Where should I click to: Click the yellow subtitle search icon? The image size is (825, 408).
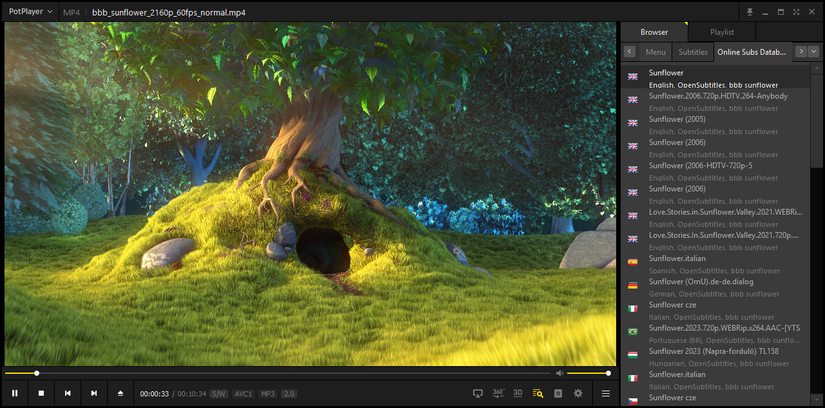tap(538, 393)
